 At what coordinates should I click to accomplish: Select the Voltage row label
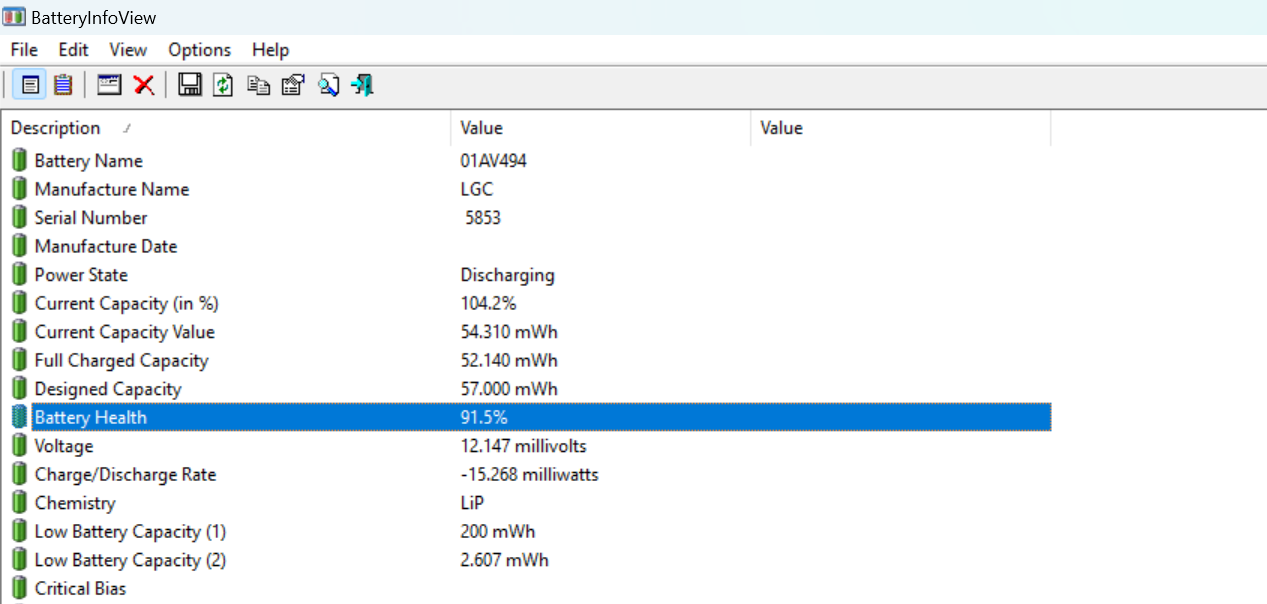64,446
